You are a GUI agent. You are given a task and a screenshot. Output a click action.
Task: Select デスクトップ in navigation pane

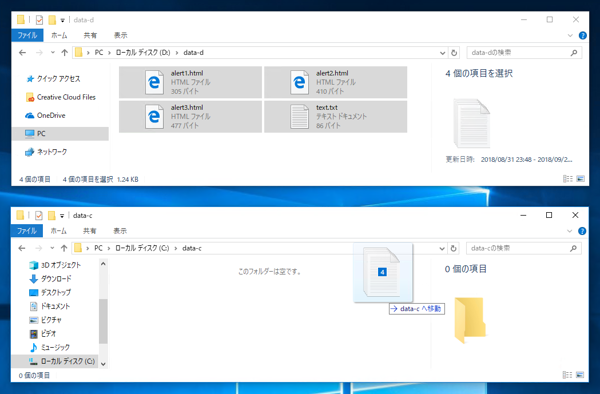point(50,293)
